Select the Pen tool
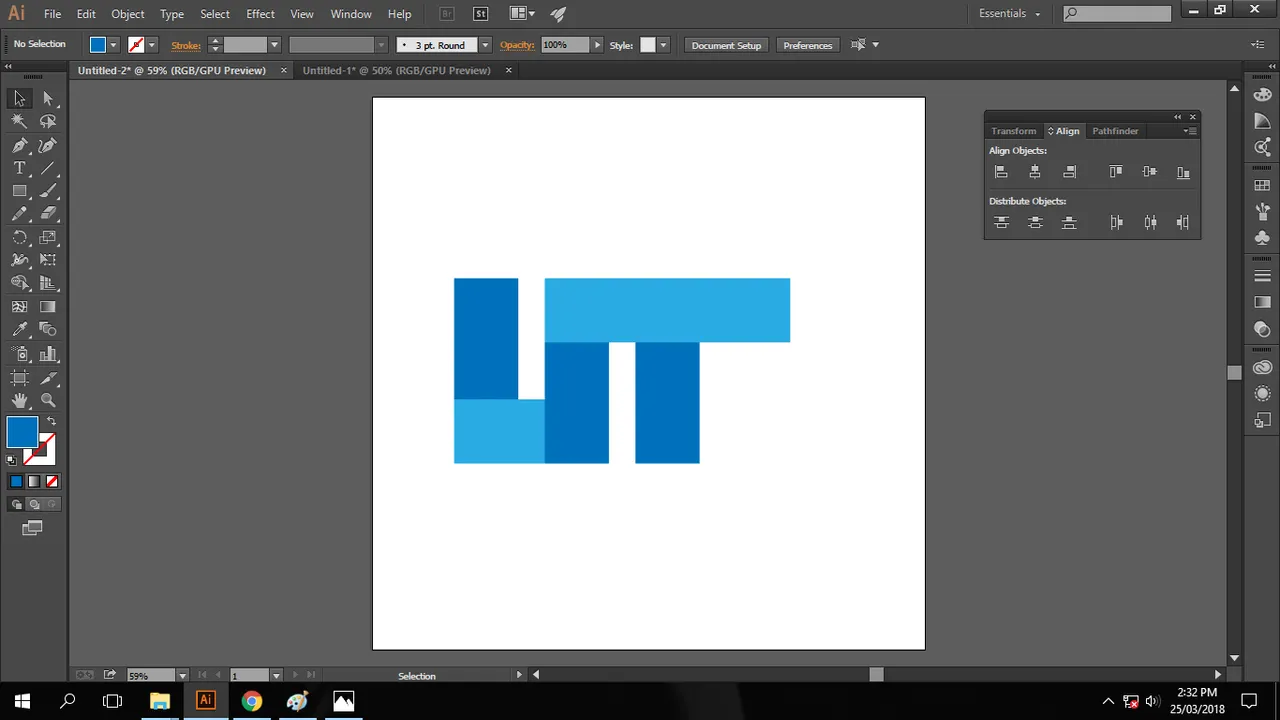This screenshot has width=1280, height=720. pyautogui.click(x=19, y=145)
